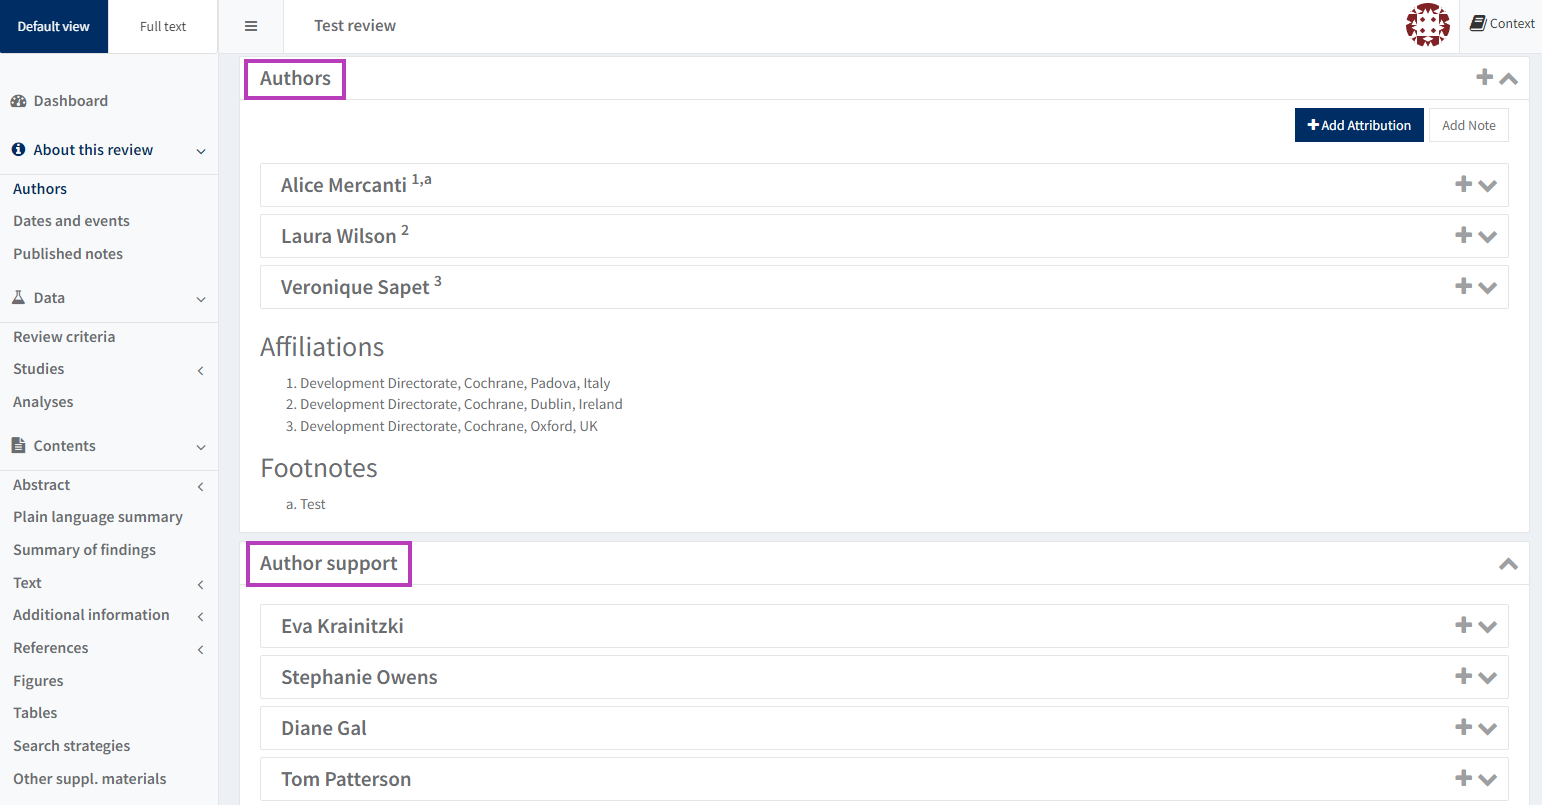Click the Add Note button
1542x805 pixels.
pos(1468,125)
